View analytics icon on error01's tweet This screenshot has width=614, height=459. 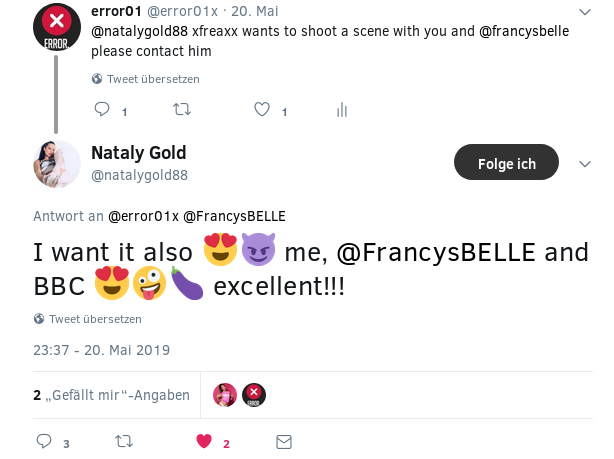342,110
